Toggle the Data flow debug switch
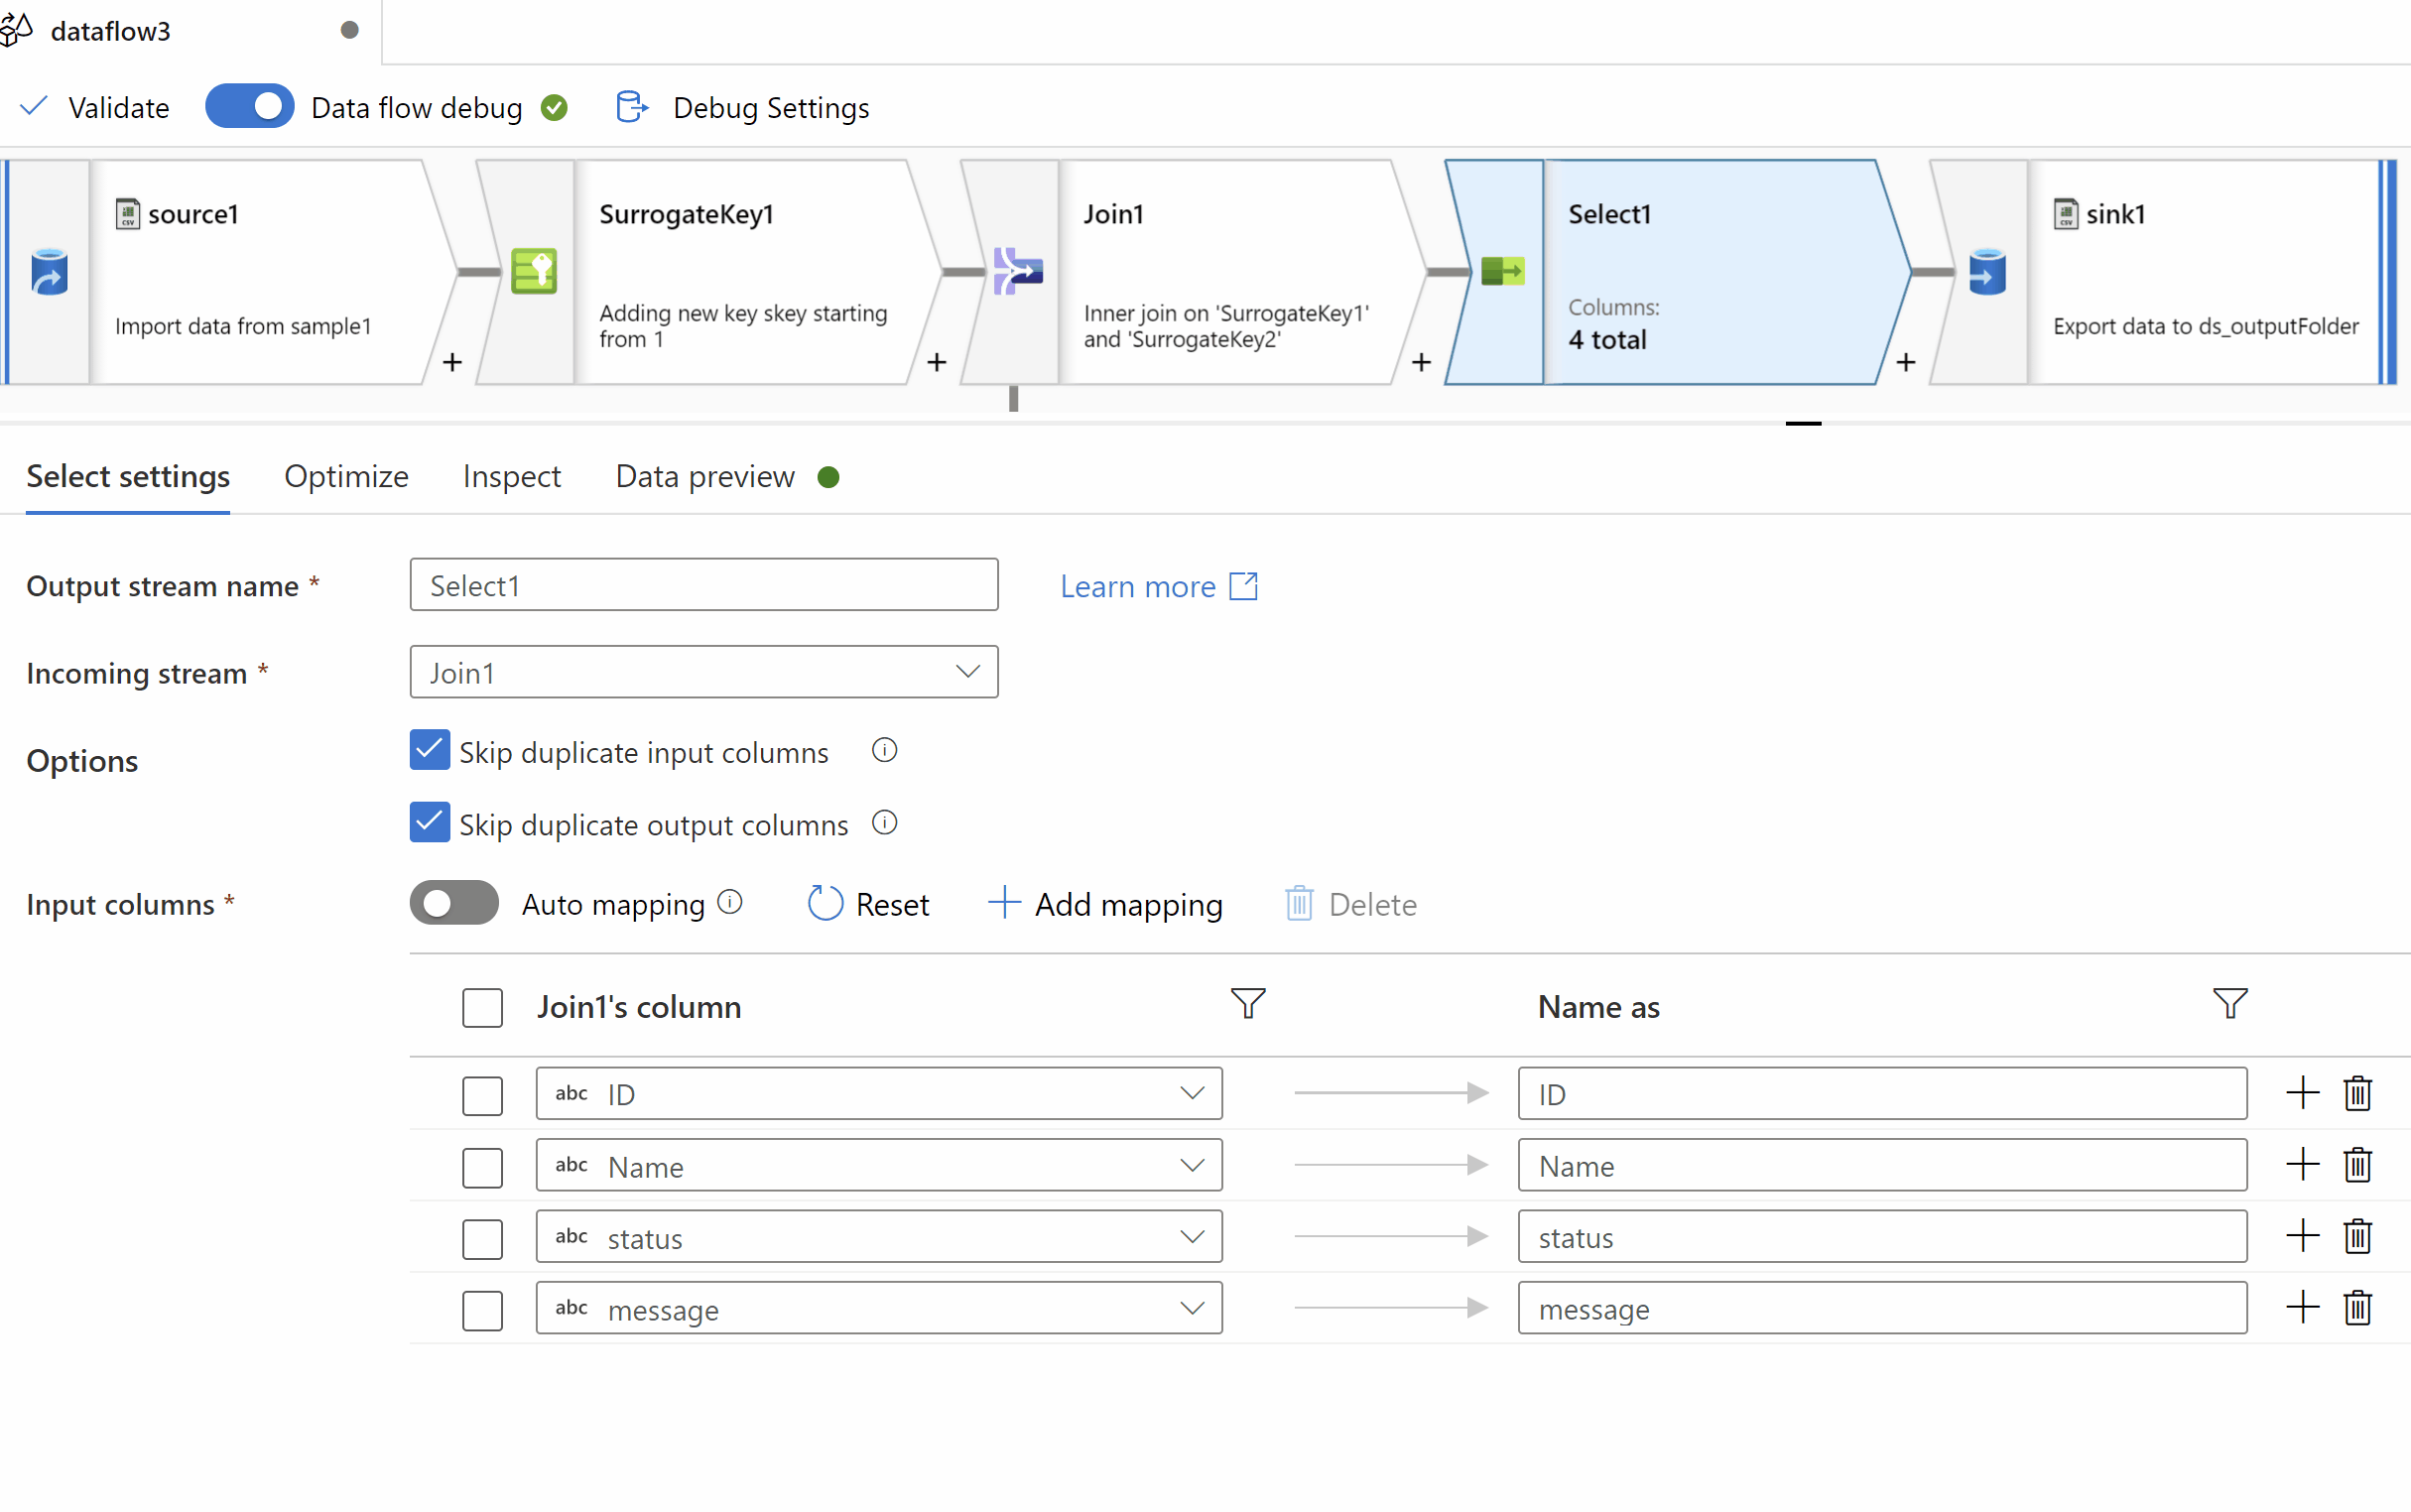This screenshot has width=2411, height=1512. pos(247,108)
